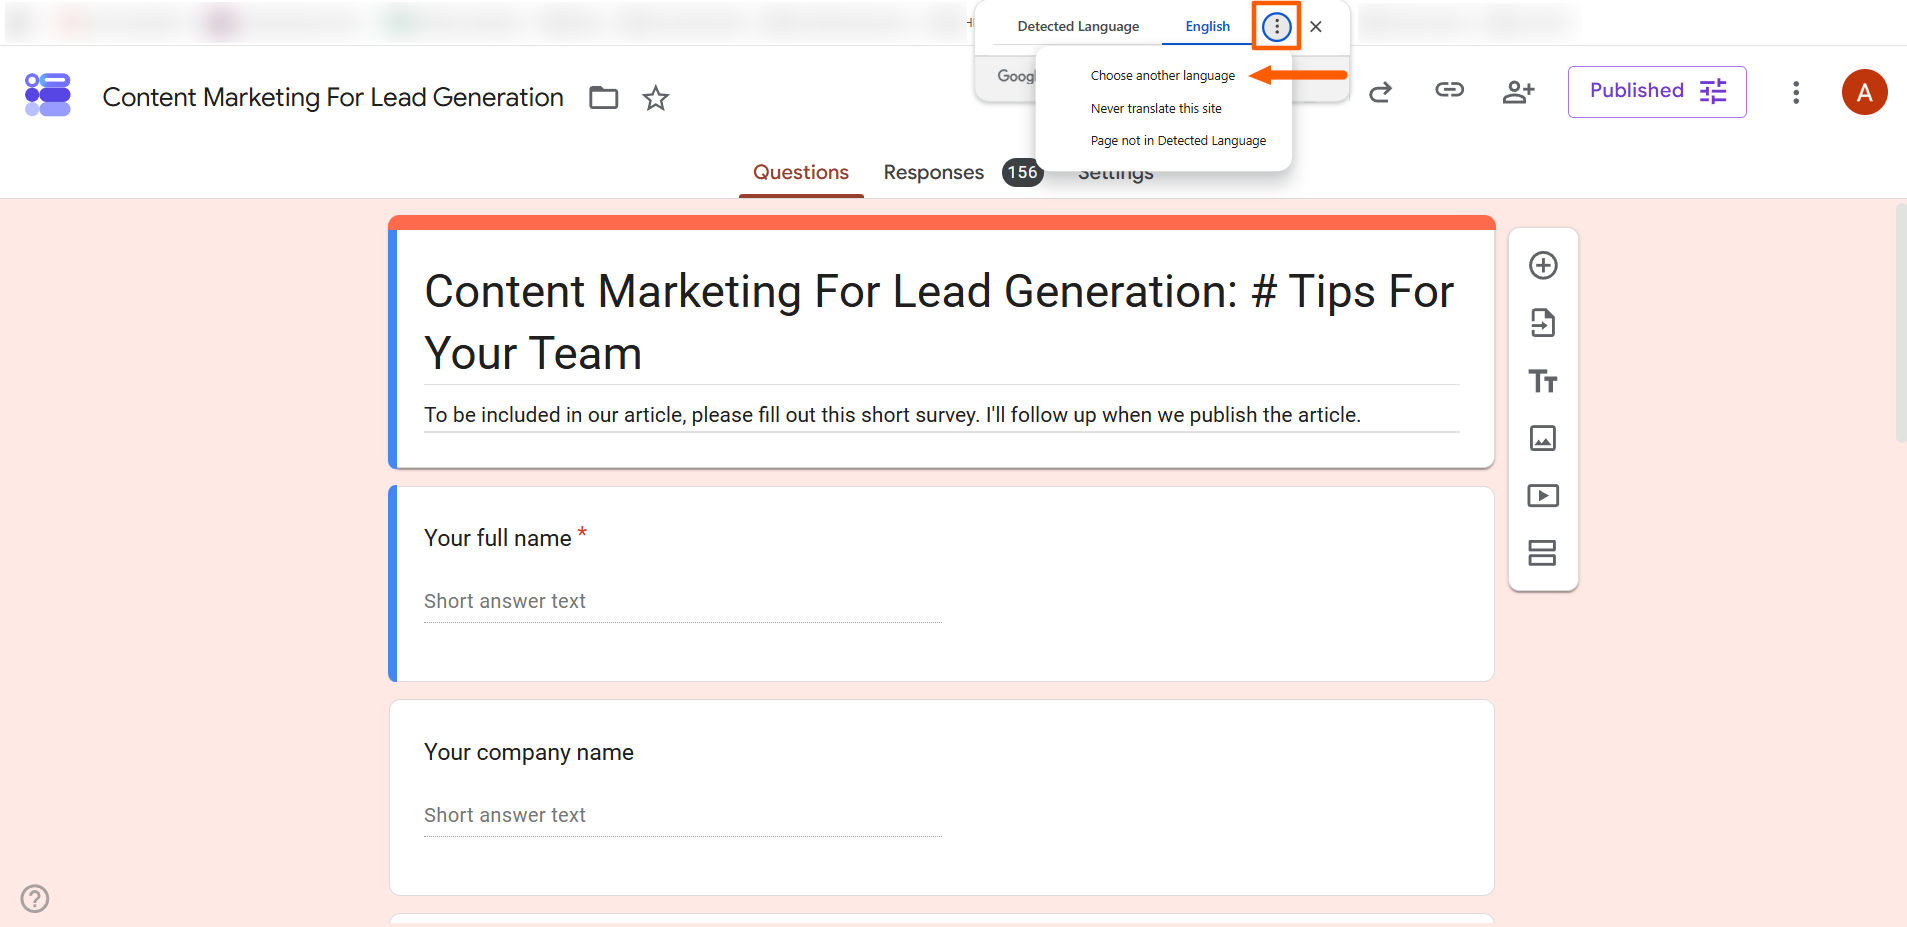Viewport: 1907px width, 927px height.
Task: Click the redo arrow icon
Action: point(1381,93)
